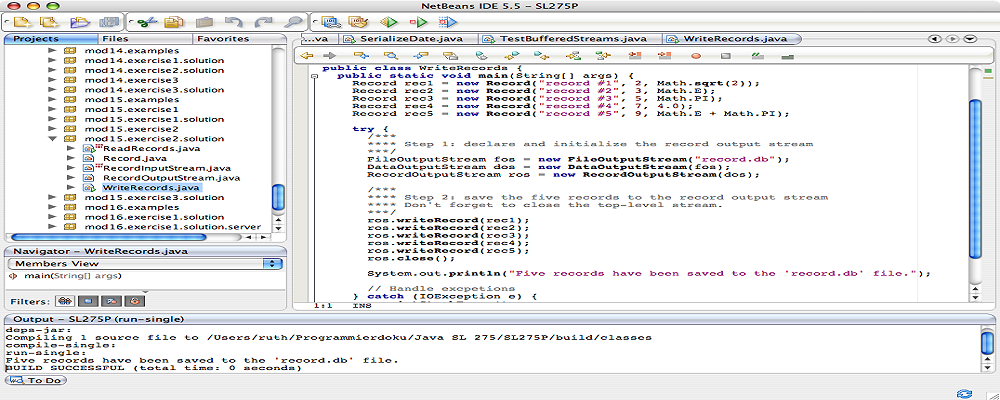1000x400 pixels.
Task: Collapse the mod15.exercise2.solution package
Action: 53,138
